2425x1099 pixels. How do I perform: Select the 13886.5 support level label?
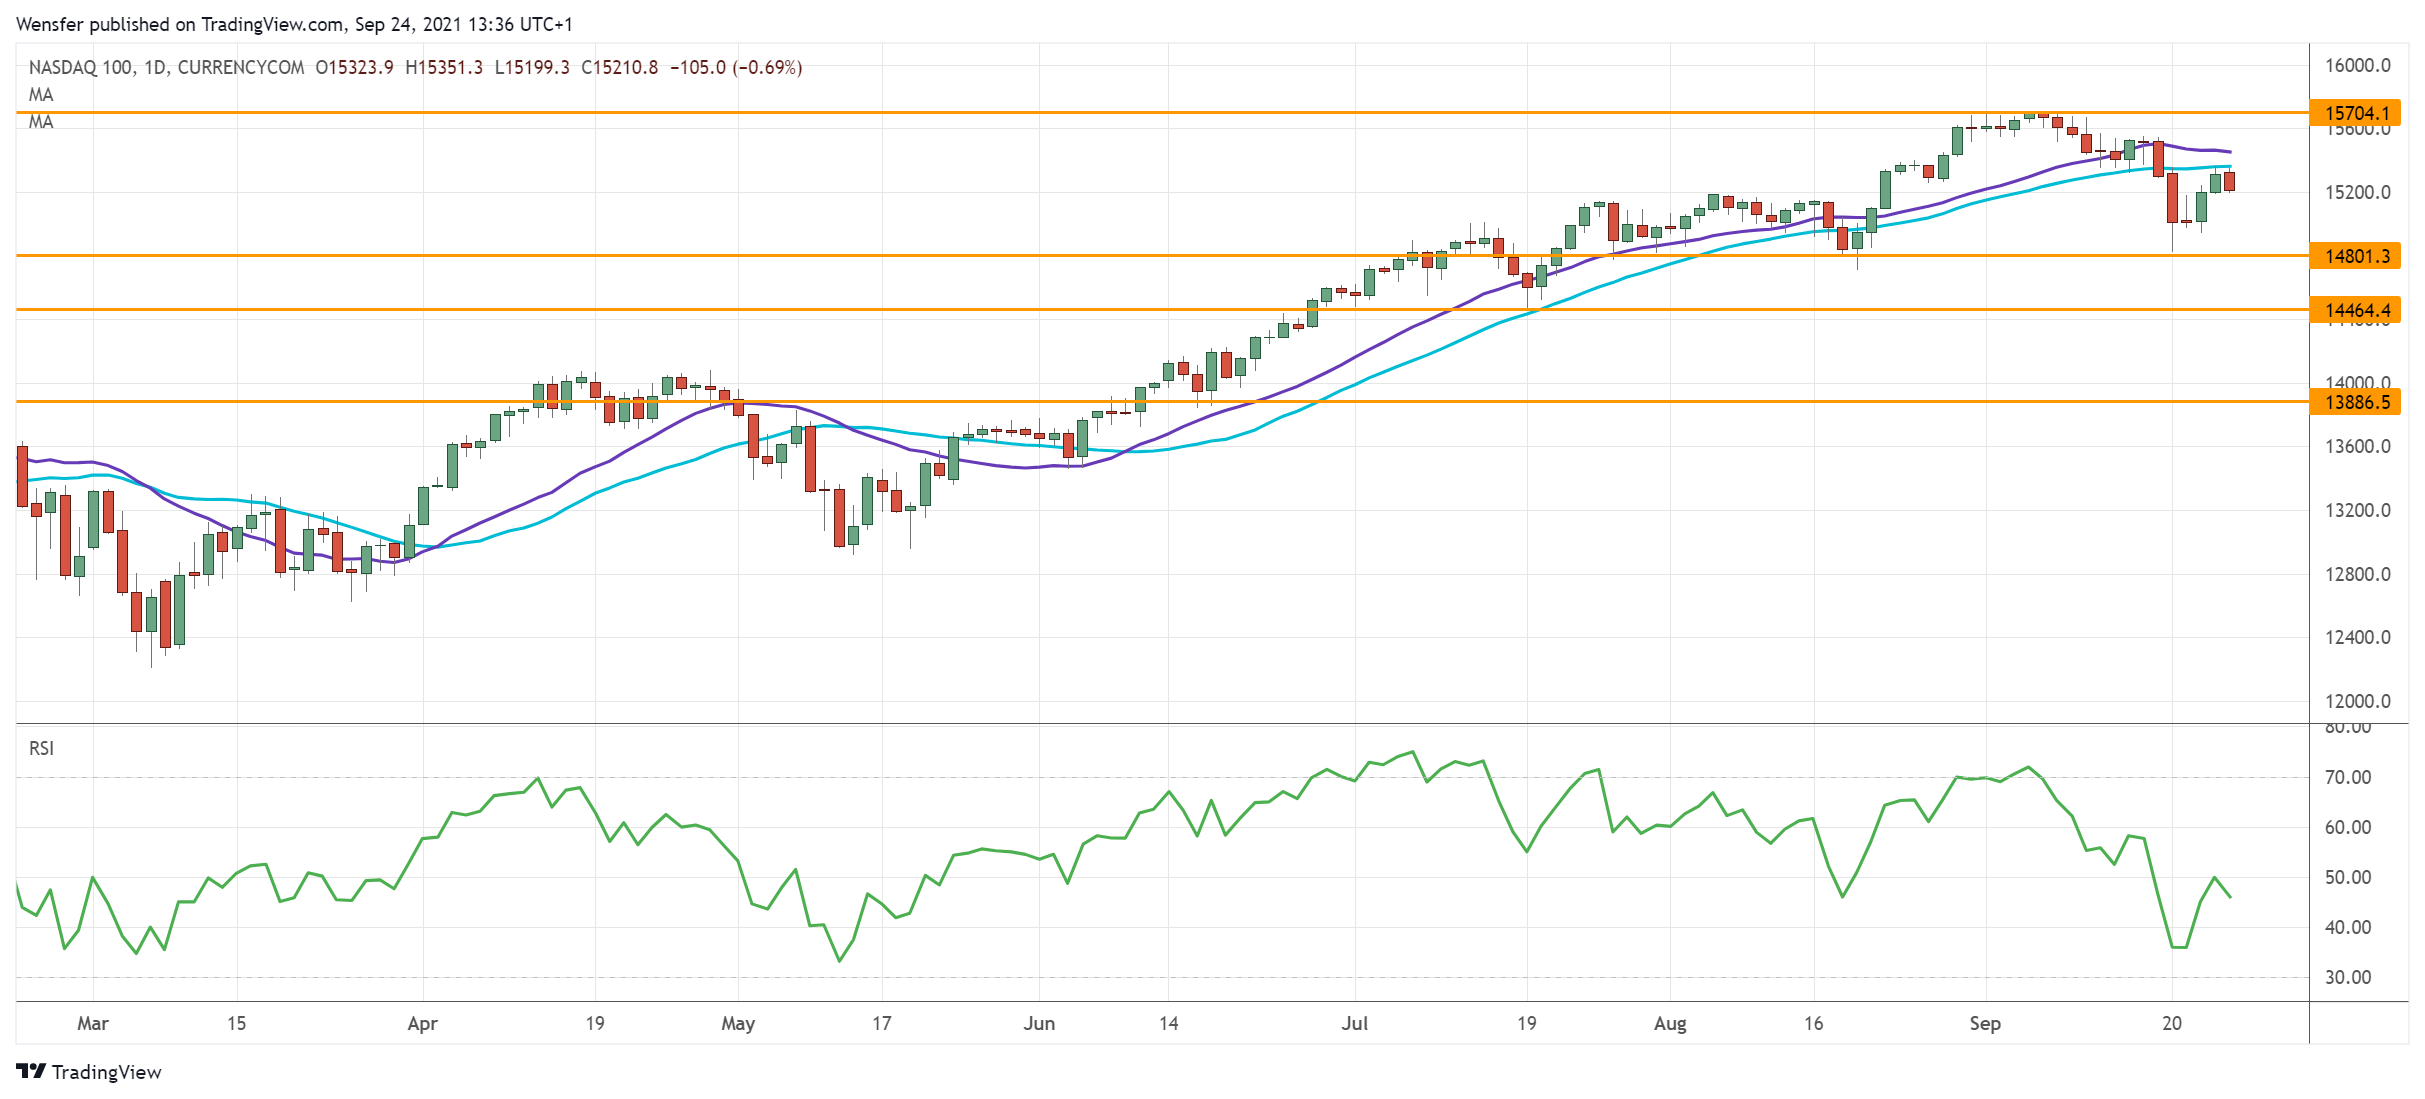[x=2356, y=402]
